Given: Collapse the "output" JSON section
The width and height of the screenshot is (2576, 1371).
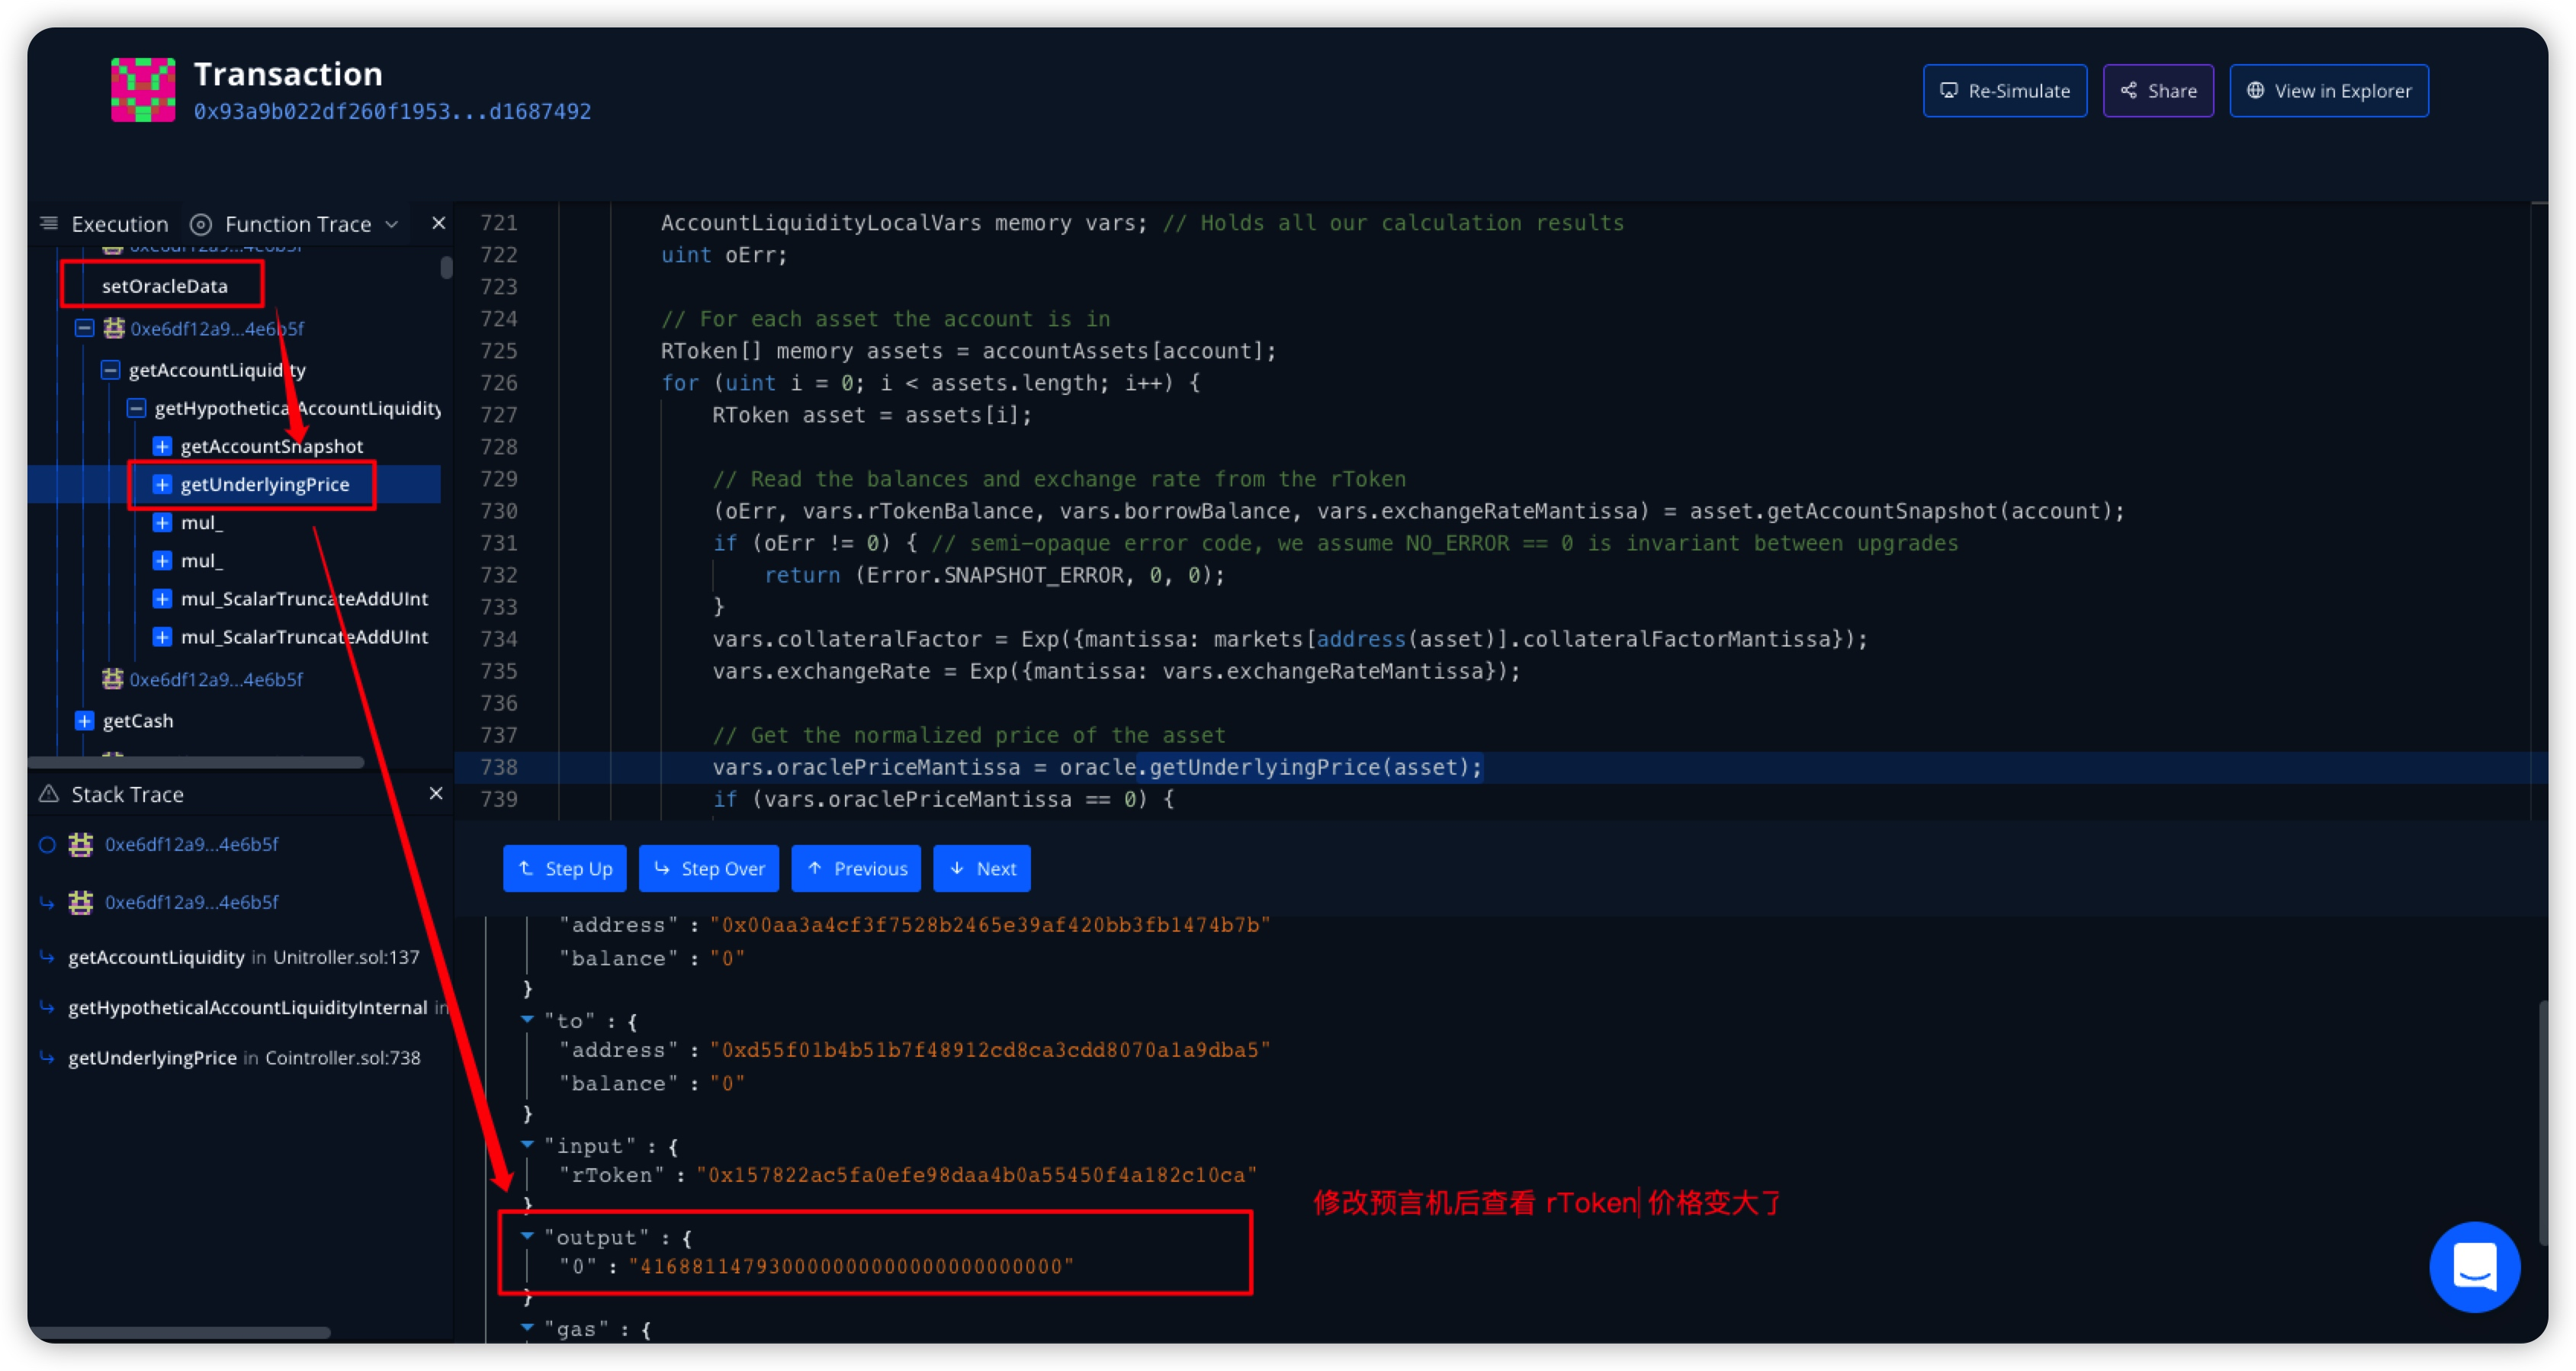Looking at the screenshot, I should coord(527,1236).
